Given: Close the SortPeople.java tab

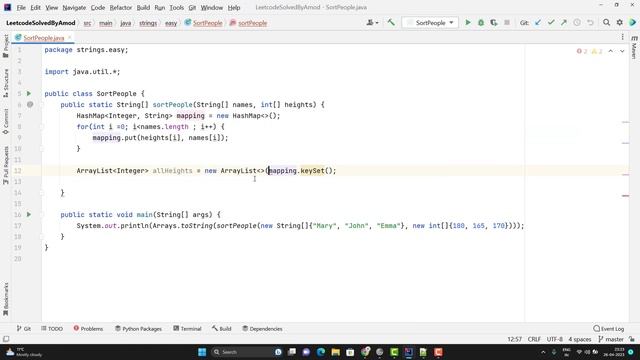Looking at the screenshot, I should pyautogui.click(x=69, y=38).
